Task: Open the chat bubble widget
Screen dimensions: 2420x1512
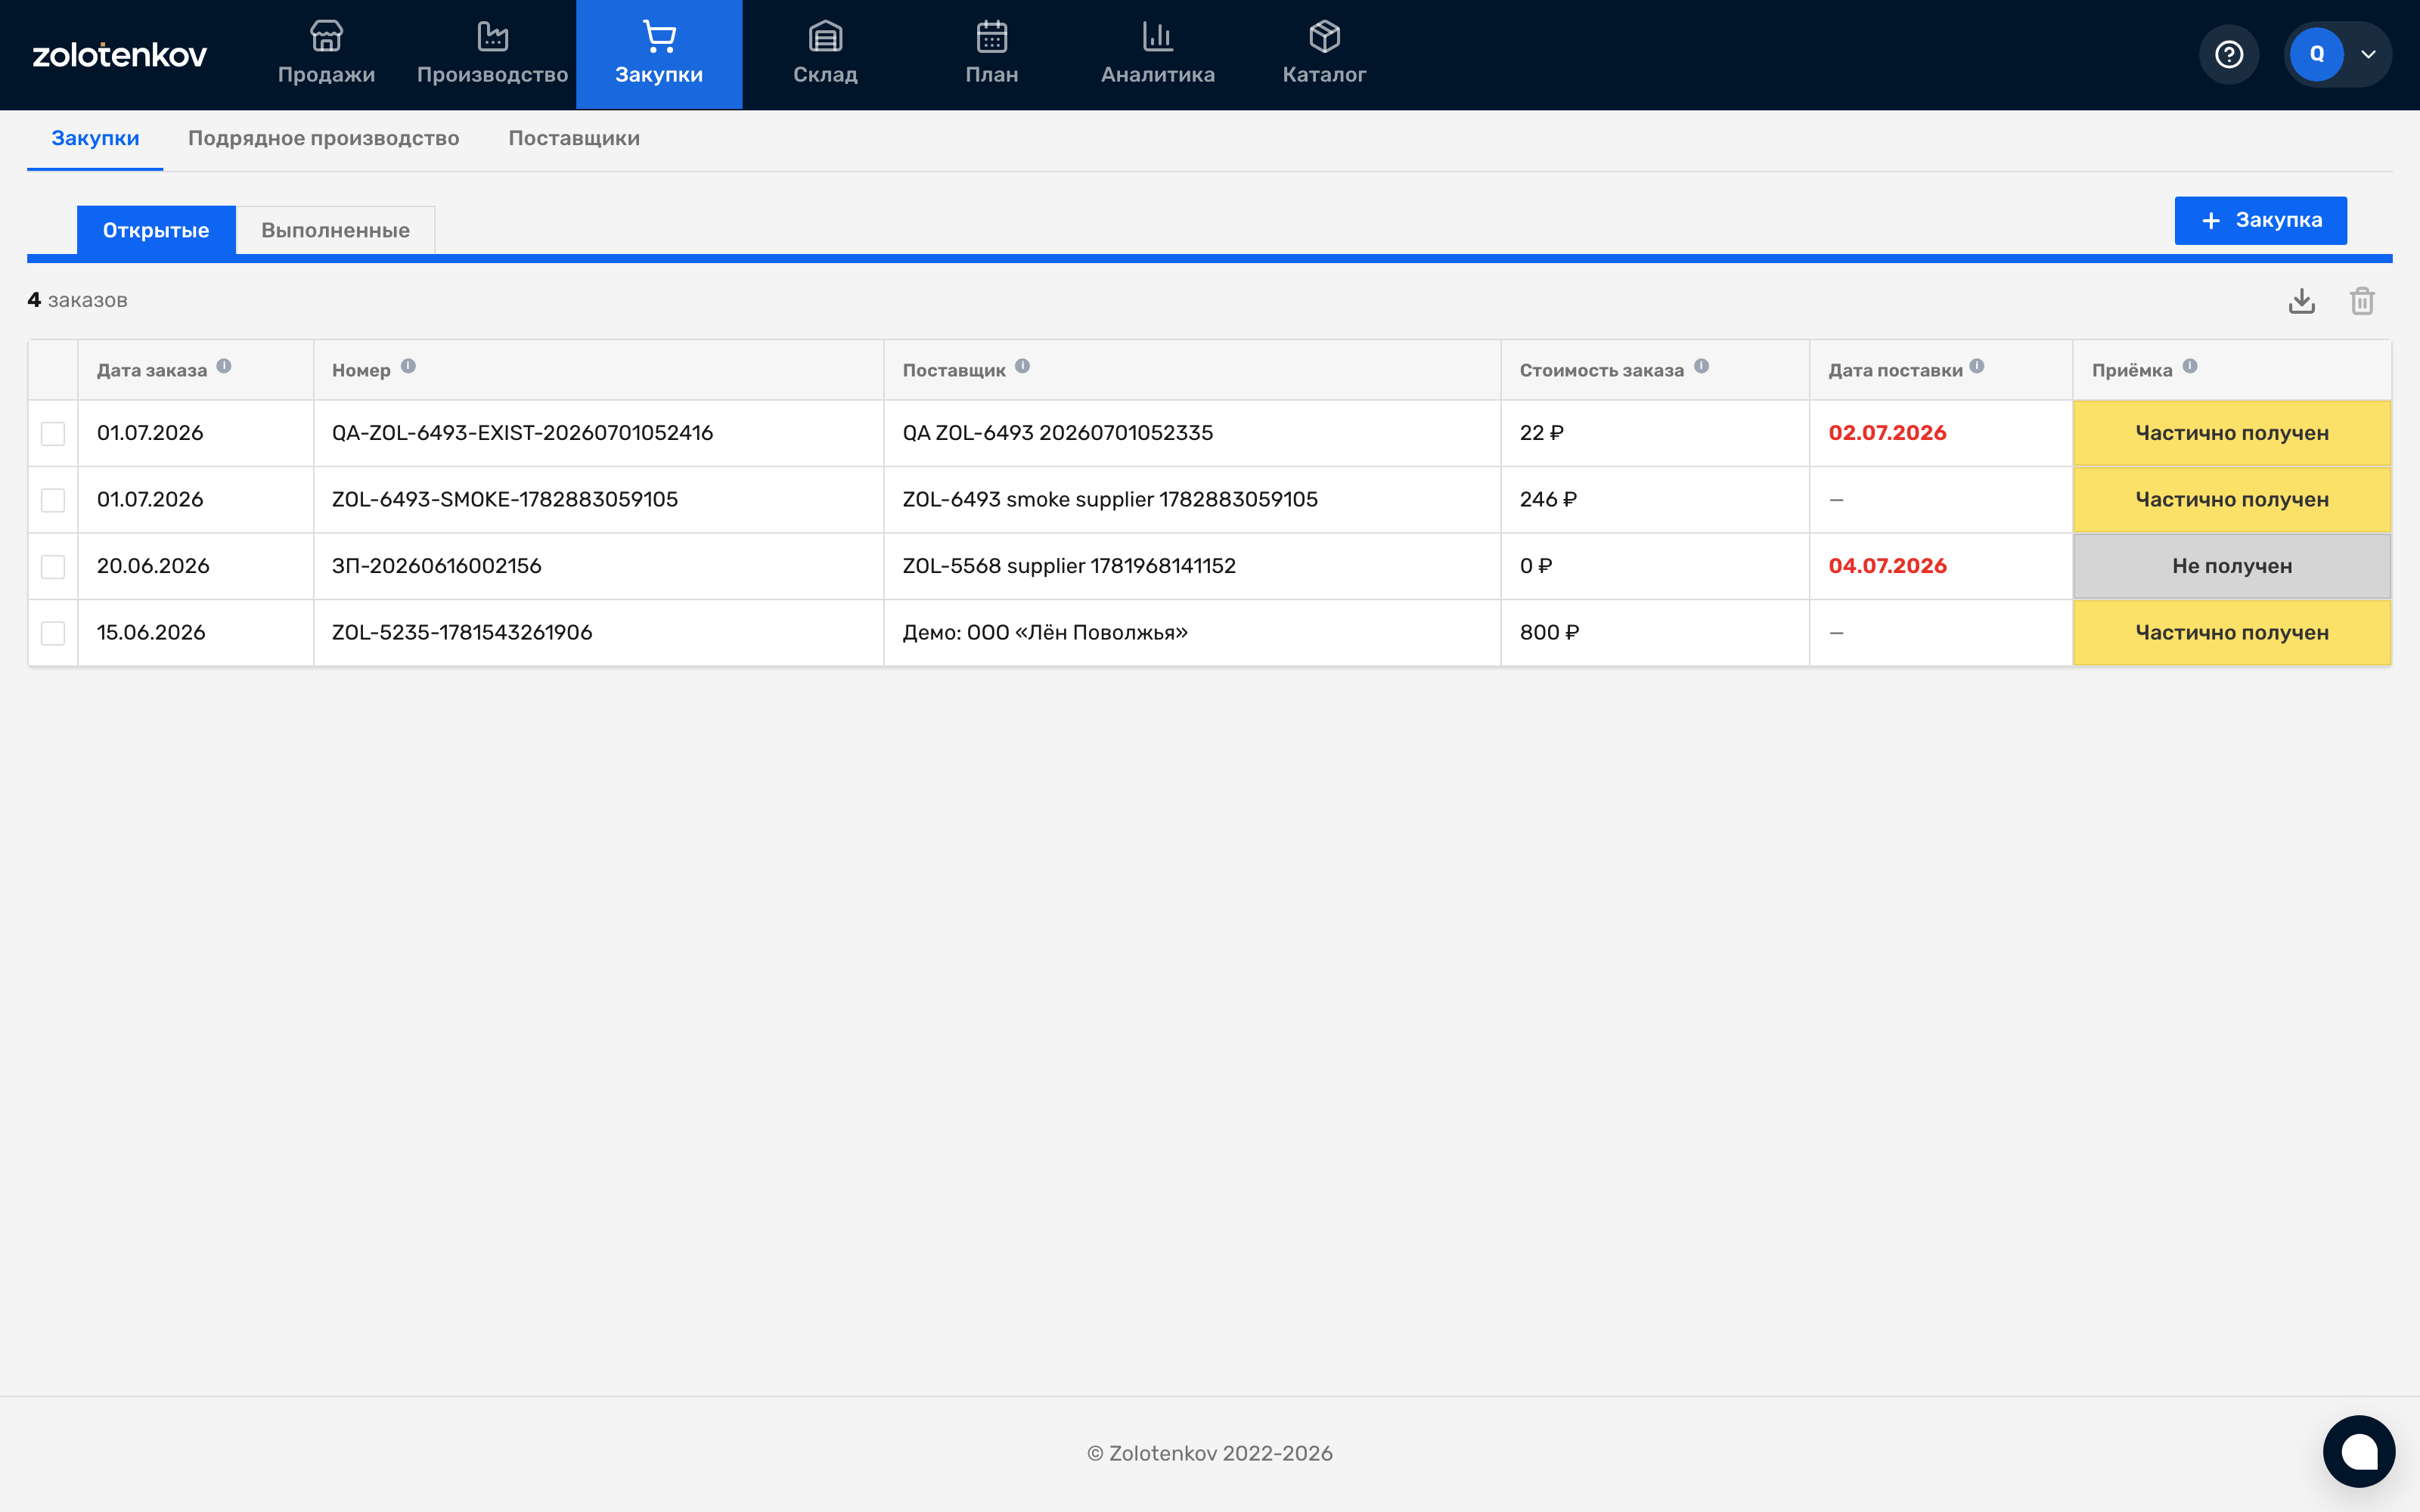Action: click(2359, 1451)
